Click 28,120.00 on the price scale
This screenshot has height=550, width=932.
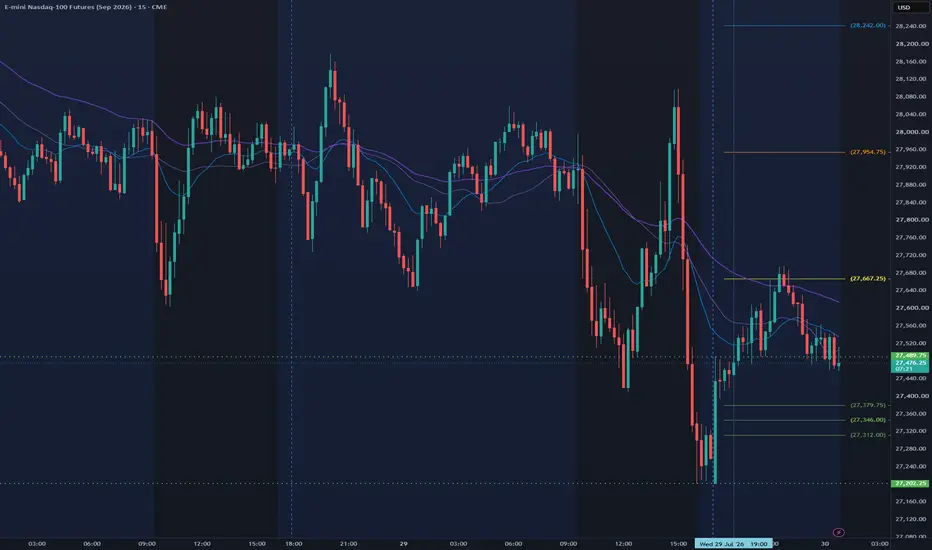[x=911, y=79]
